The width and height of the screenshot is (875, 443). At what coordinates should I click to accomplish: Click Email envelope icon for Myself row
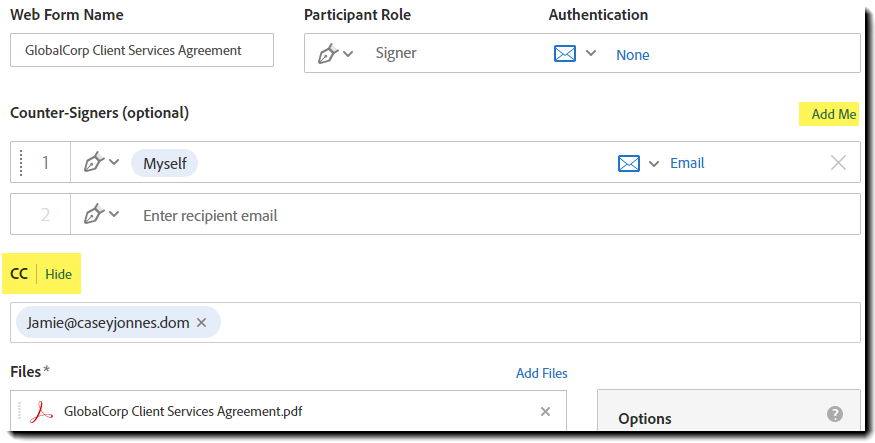pyautogui.click(x=628, y=163)
